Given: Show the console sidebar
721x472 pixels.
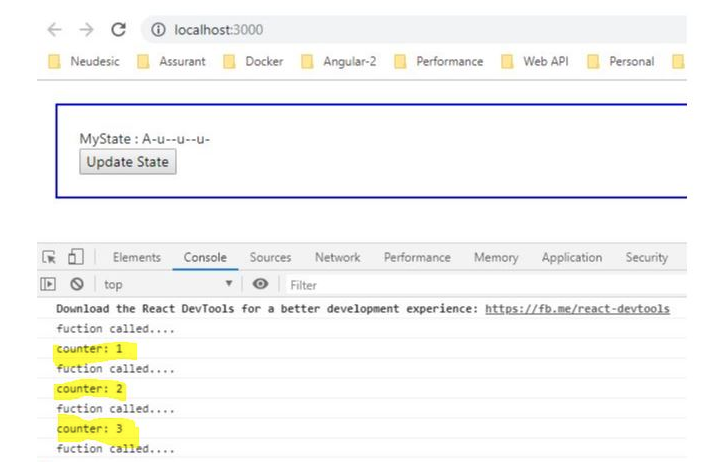Looking at the screenshot, I should (48, 284).
